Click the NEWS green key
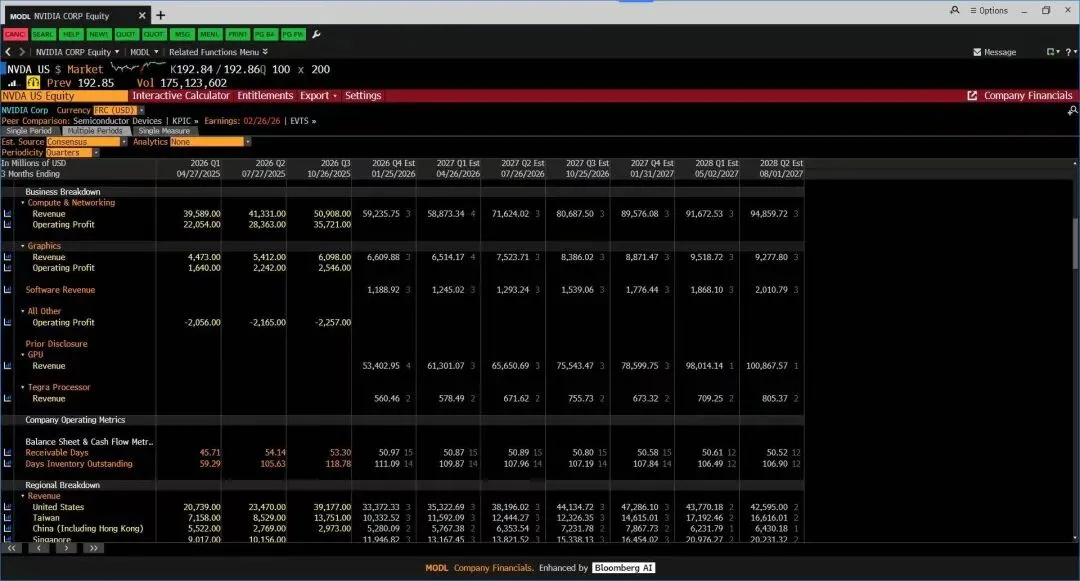 (x=98, y=34)
